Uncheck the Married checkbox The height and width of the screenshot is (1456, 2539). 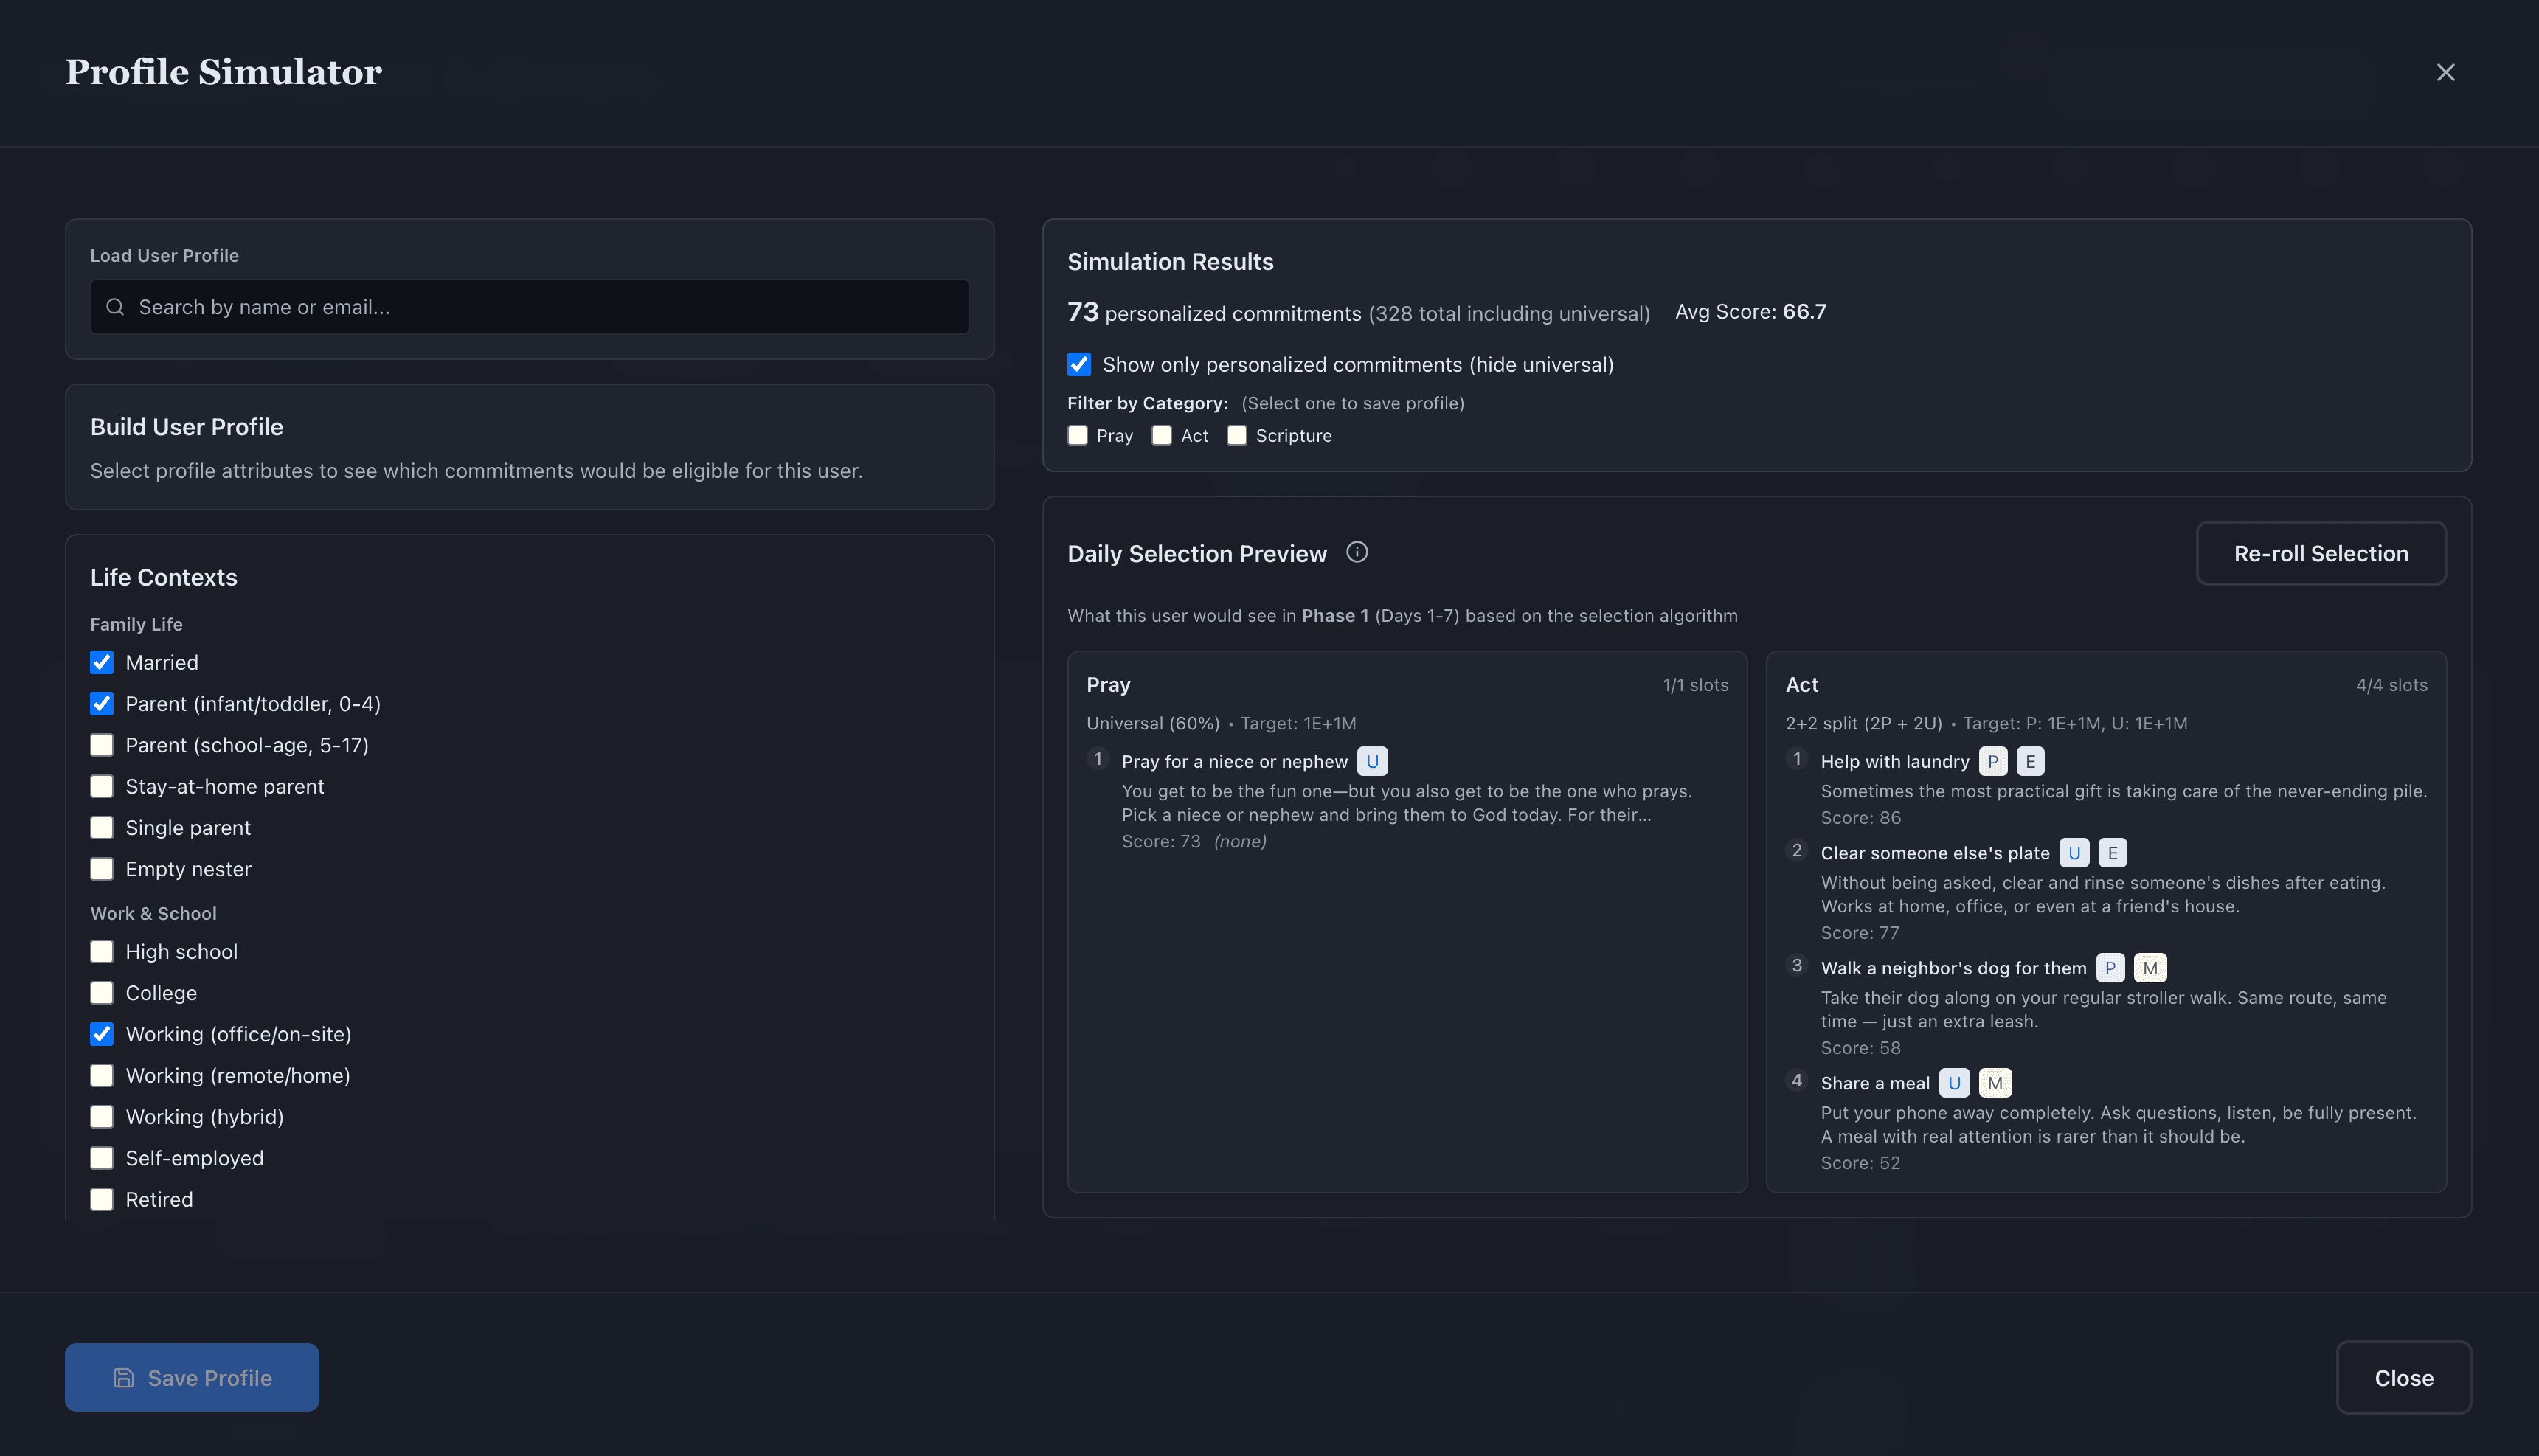point(102,662)
